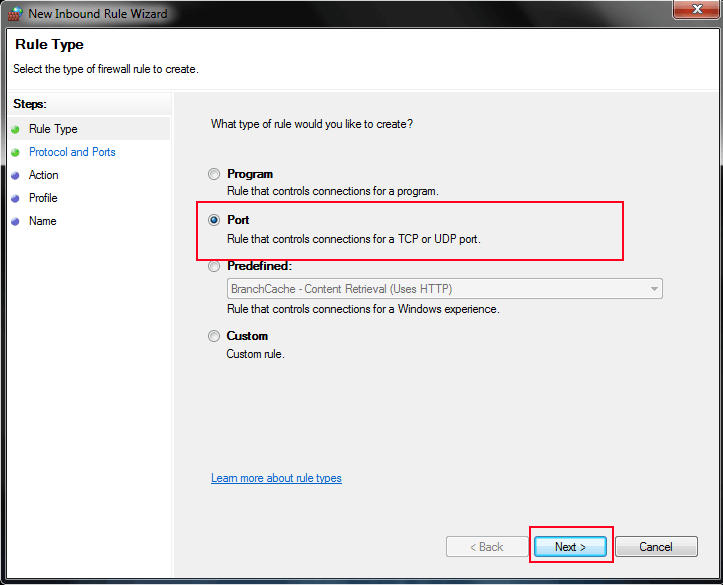Screen dimensions: 723x585
Task: Select the Port rule type radio button
Action: tap(214, 220)
